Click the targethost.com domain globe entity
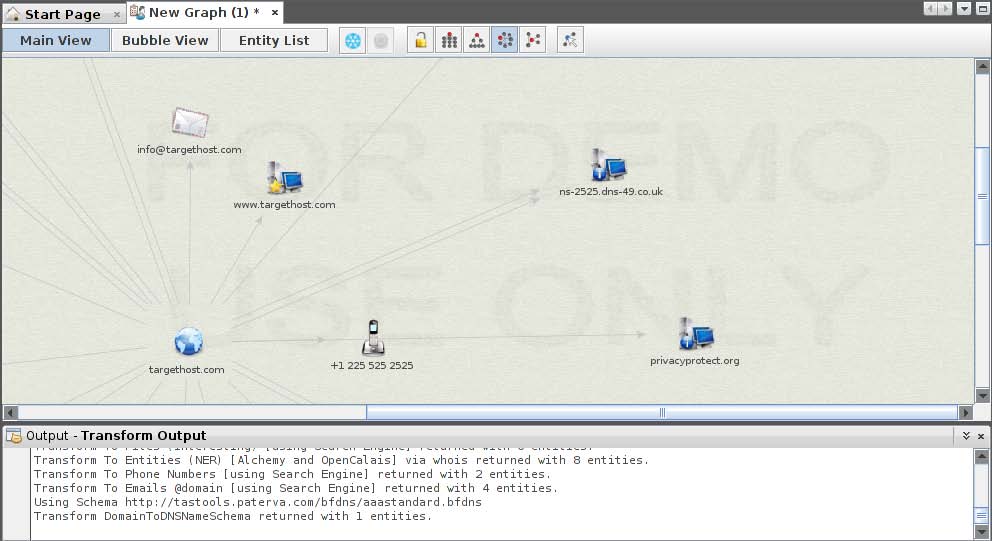The height and width of the screenshot is (541, 992). click(188, 342)
